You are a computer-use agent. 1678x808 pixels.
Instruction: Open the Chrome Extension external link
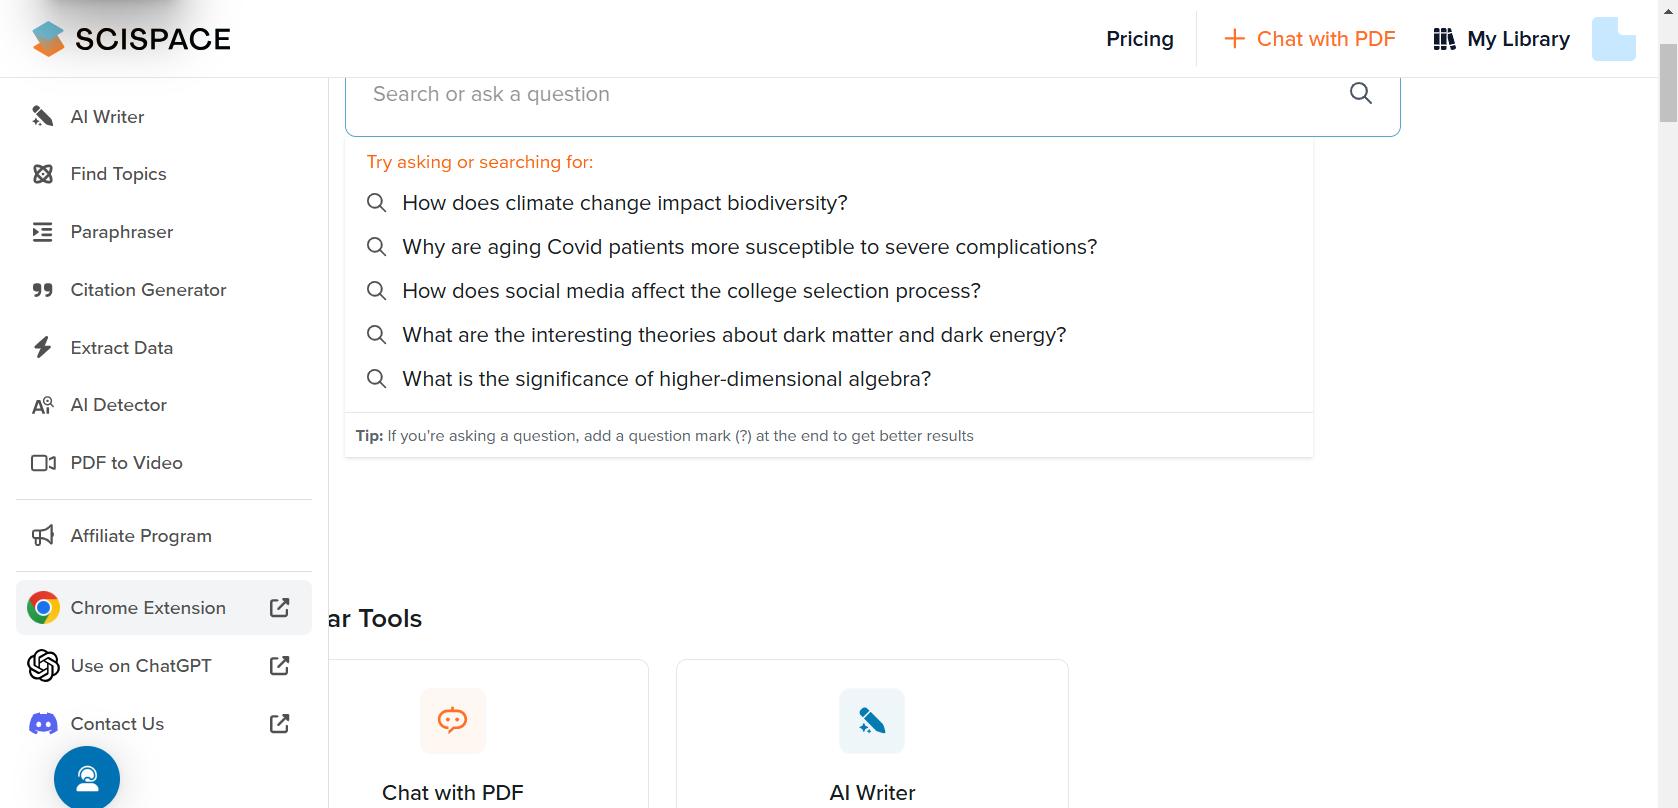pyautogui.click(x=279, y=608)
